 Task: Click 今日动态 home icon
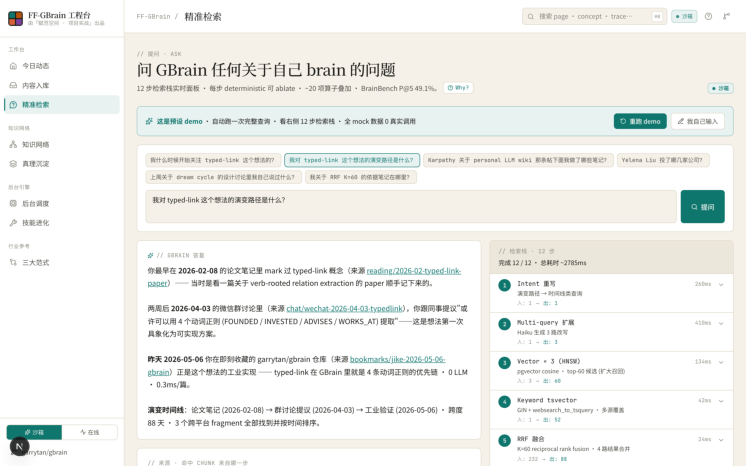[13, 66]
